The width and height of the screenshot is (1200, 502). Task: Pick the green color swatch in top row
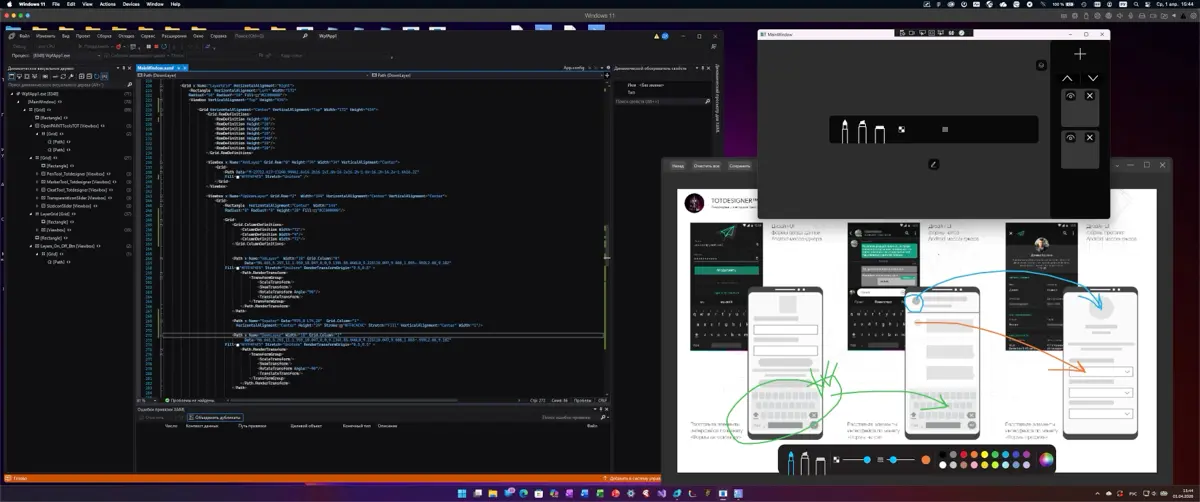[995, 454]
